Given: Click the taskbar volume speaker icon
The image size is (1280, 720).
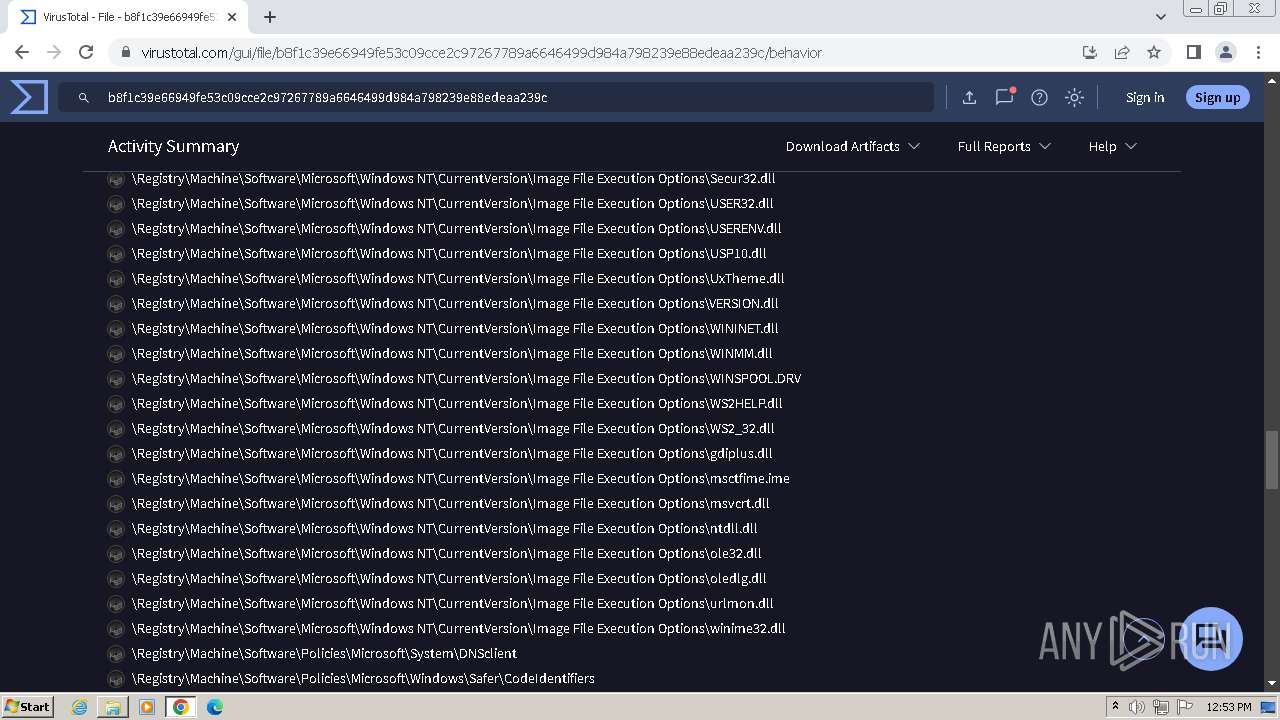Looking at the screenshot, I should pos(1137,707).
